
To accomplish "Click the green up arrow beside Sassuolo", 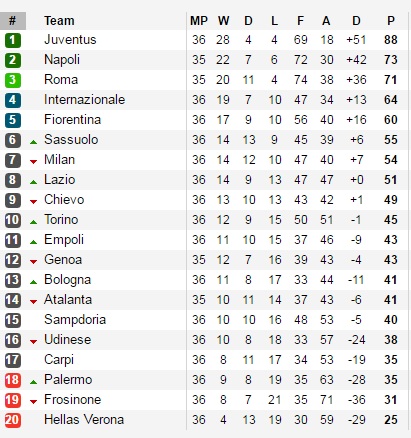I will tap(33, 142).
